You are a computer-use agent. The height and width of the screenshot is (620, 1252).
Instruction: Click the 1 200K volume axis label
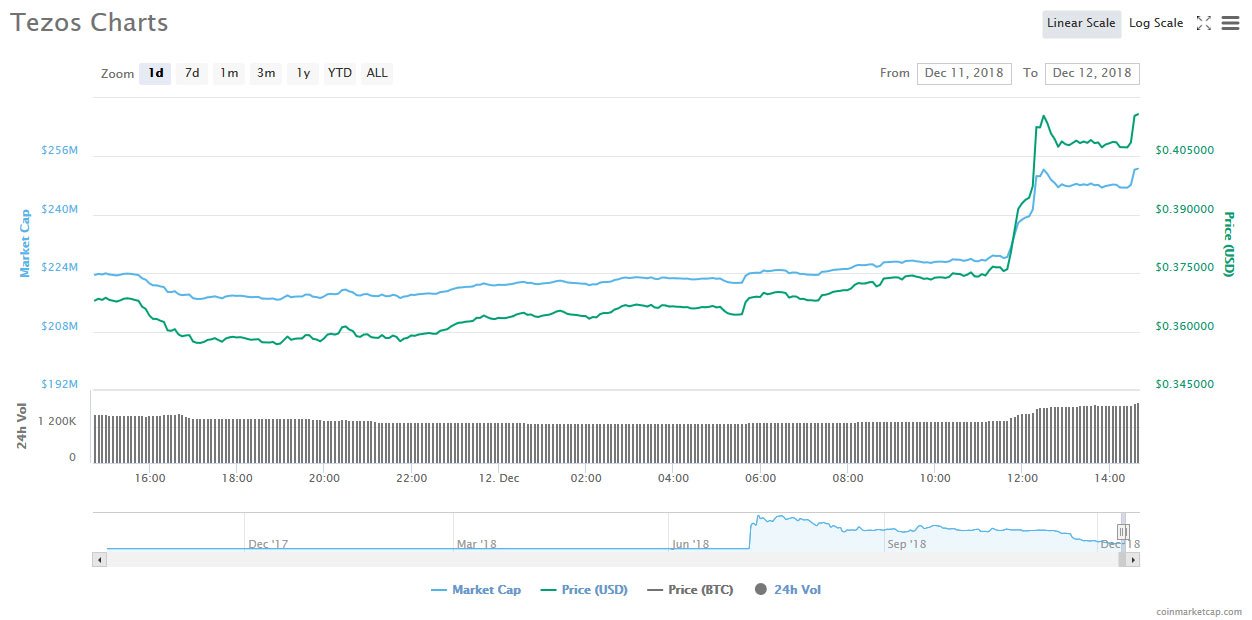coord(56,421)
